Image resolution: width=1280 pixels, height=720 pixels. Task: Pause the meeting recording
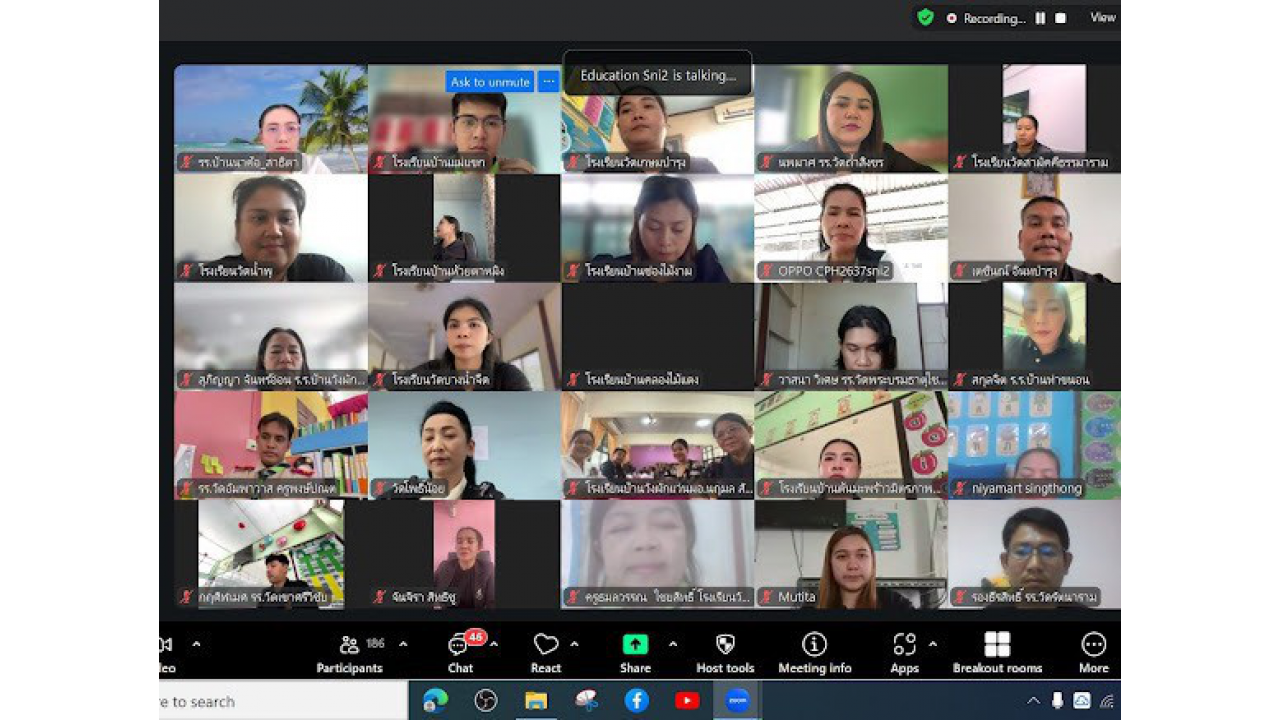(x=1040, y=18)
